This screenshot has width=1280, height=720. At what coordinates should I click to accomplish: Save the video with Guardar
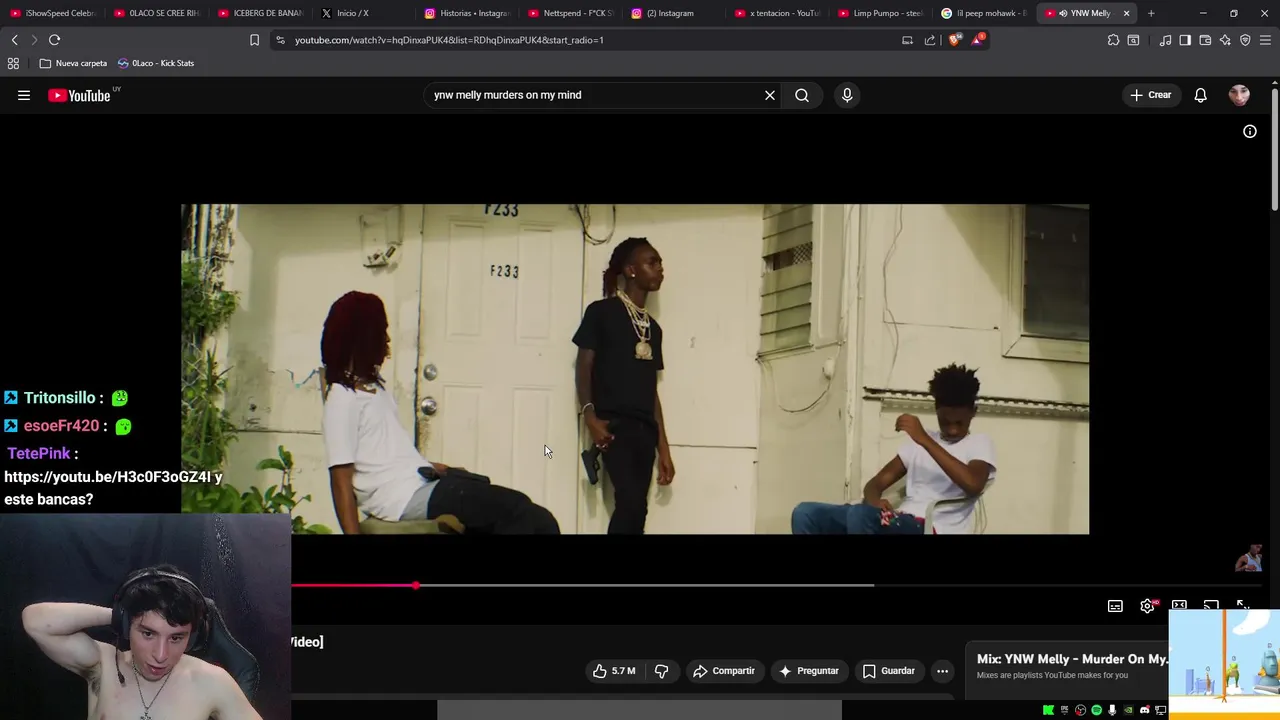tap(889, 671)
